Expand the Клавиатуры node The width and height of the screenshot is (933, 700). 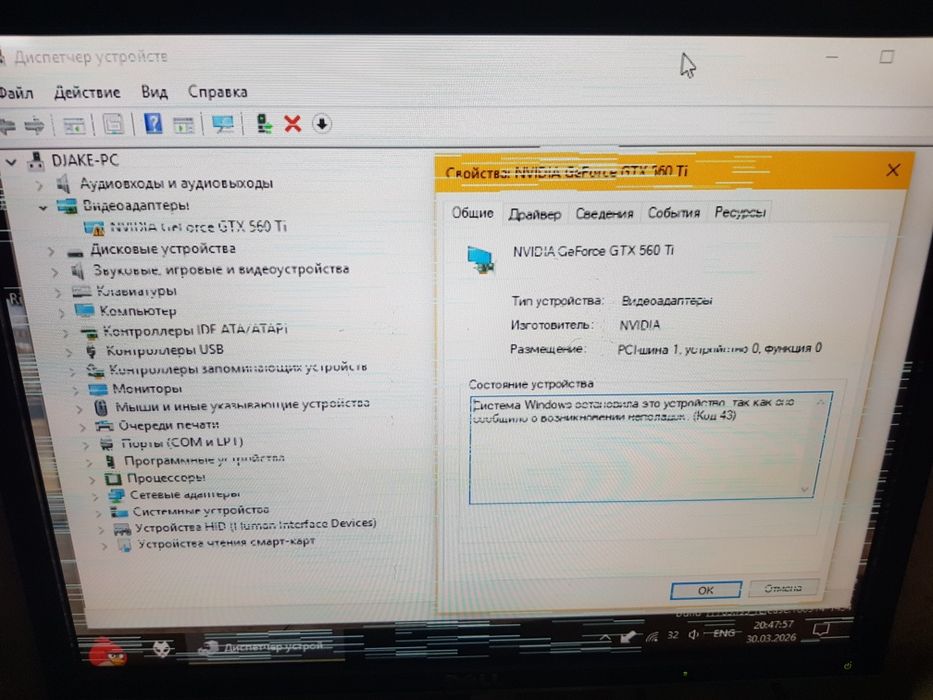[x=58, y=292]
